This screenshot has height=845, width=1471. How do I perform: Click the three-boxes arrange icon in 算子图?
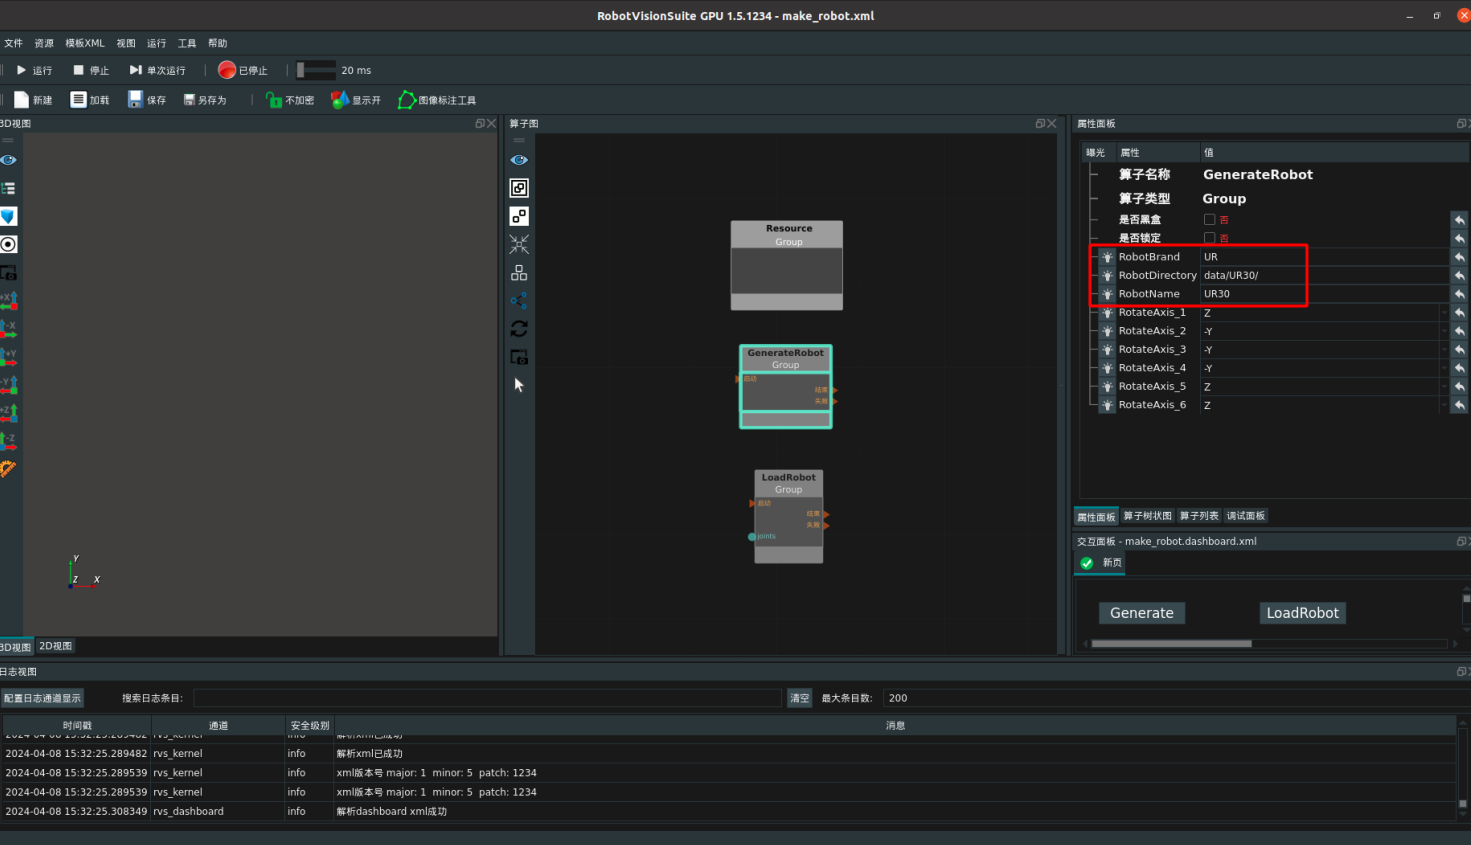519,272
